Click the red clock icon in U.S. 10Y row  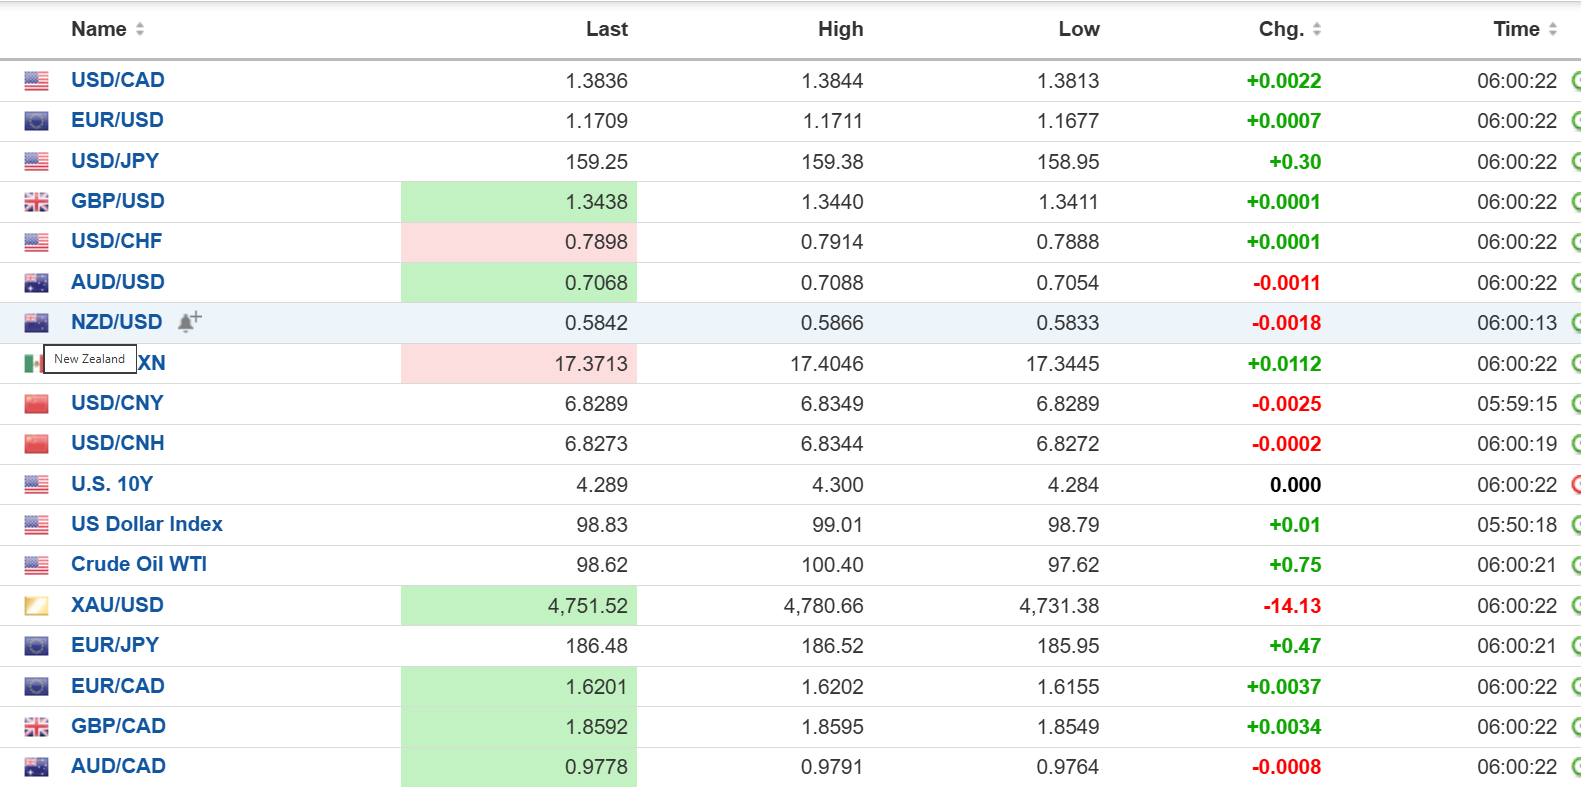[x=1575, y=485]
